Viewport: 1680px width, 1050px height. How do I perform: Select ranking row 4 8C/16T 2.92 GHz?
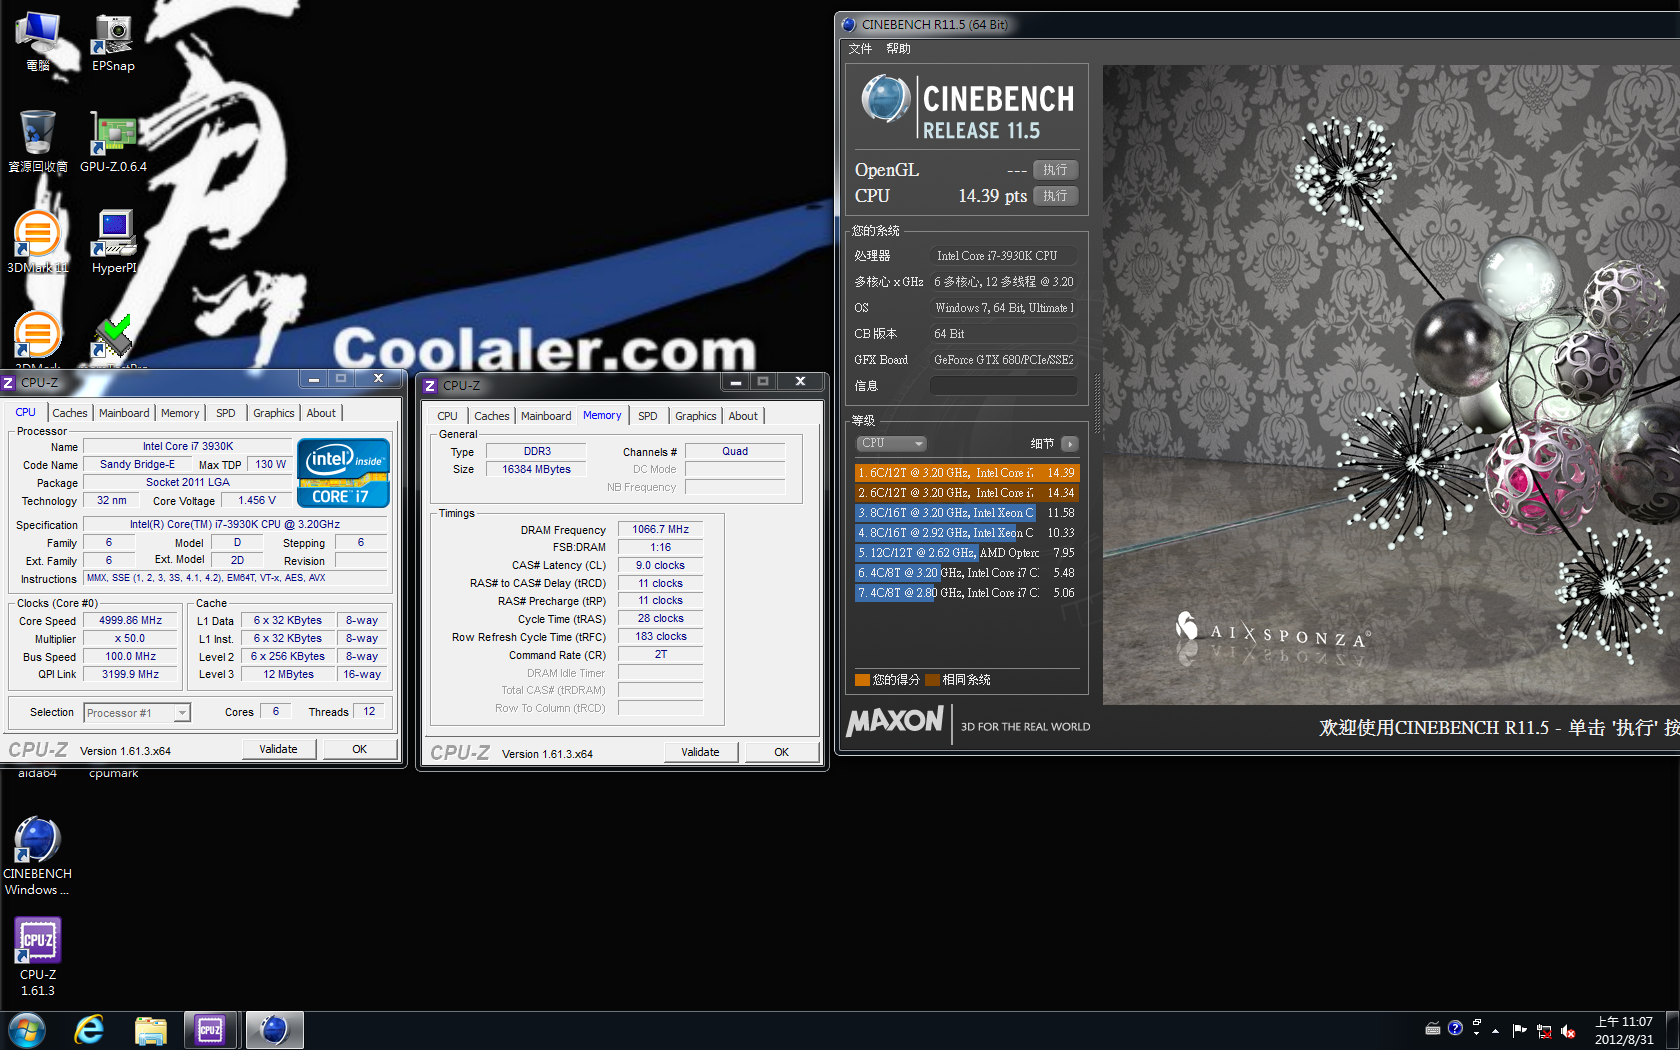coord(967,533)
